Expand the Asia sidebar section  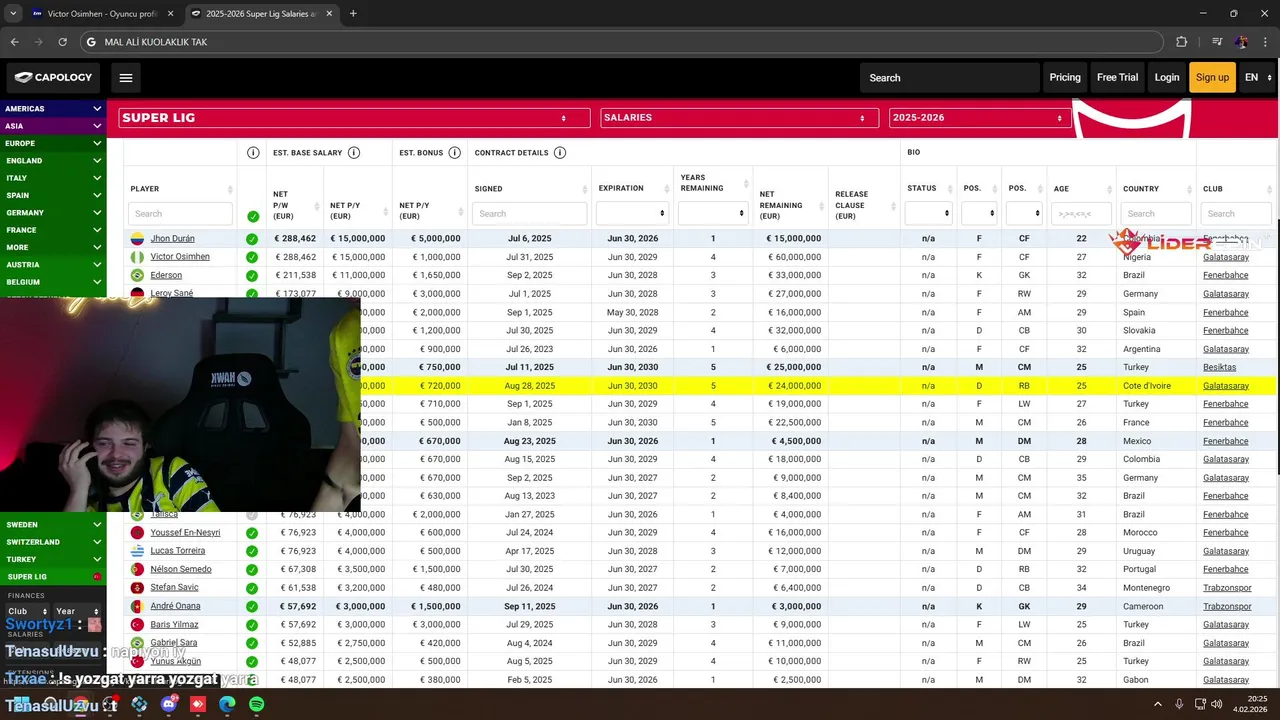[53, 126]
